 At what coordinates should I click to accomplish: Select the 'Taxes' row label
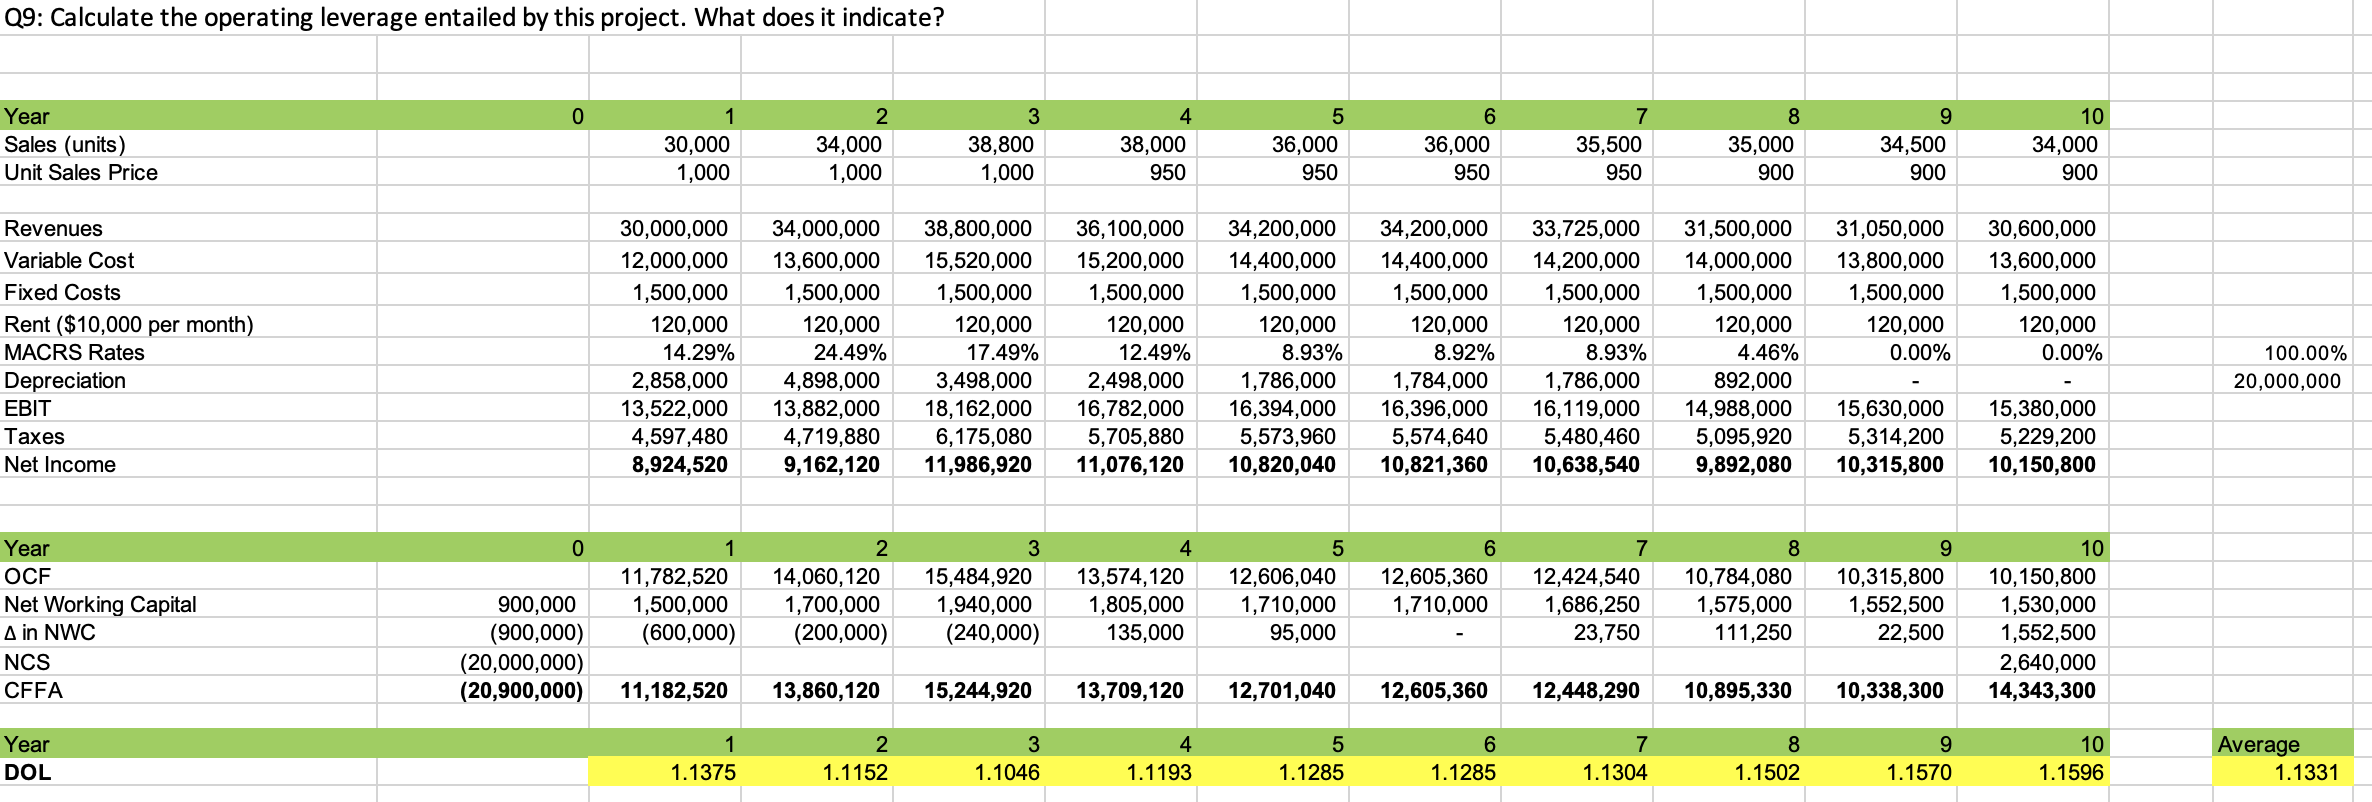[34, 436]
